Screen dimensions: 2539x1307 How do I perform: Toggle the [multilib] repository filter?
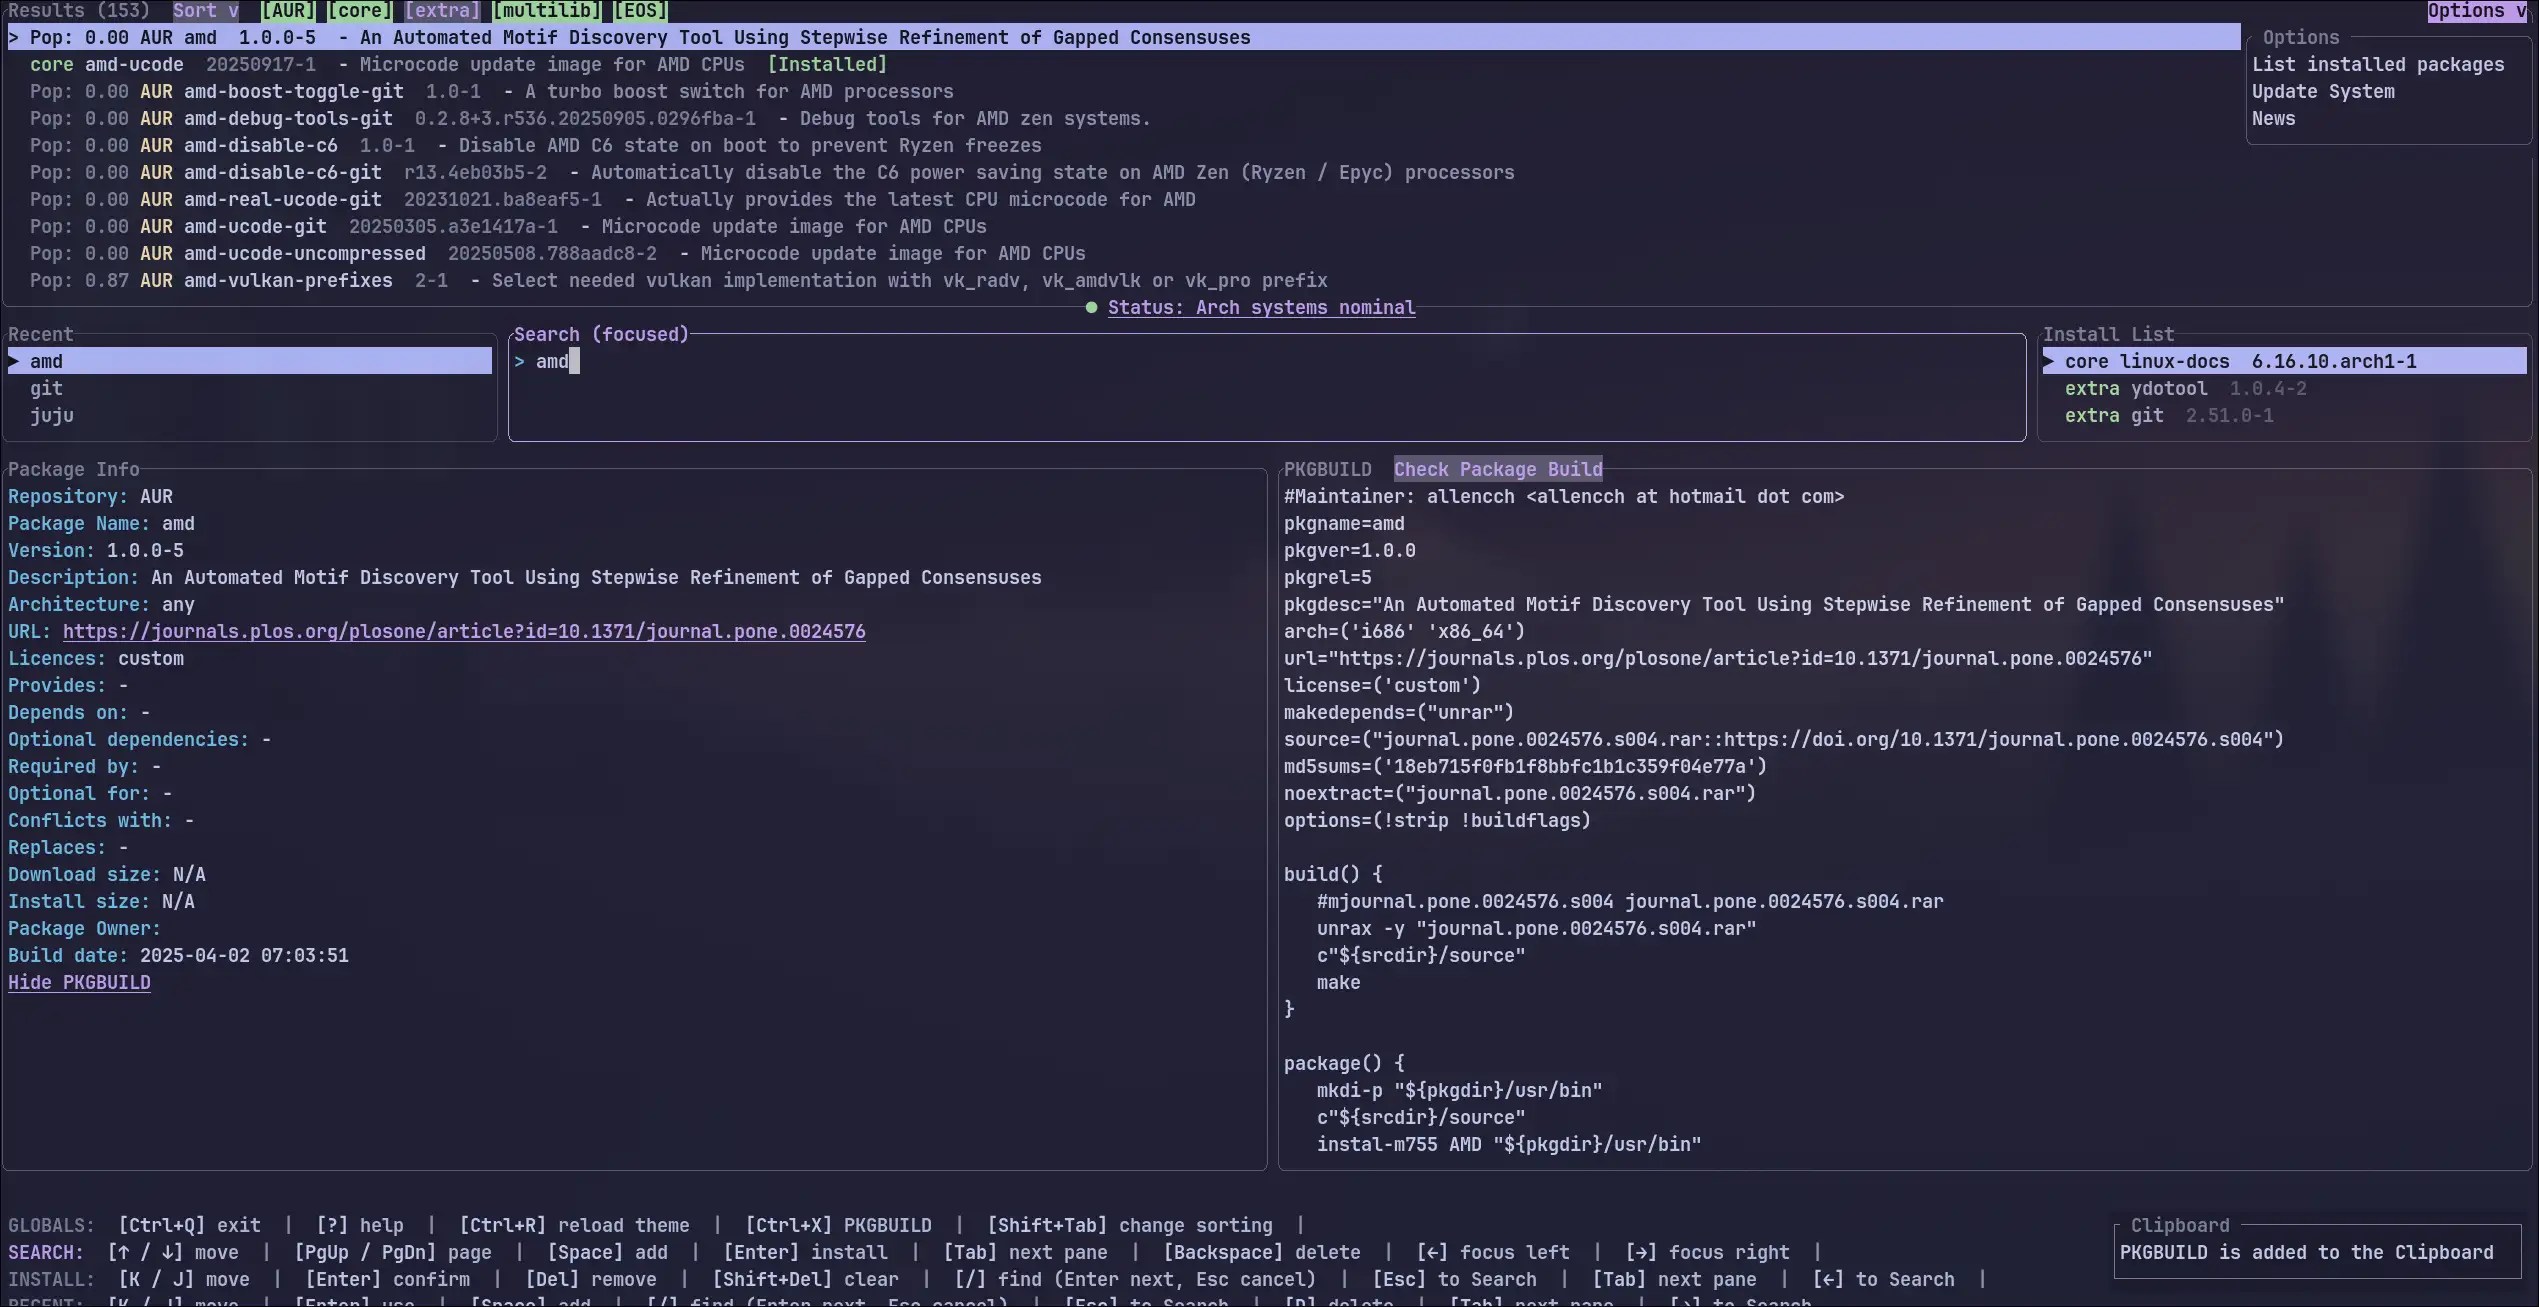point(547,11)
